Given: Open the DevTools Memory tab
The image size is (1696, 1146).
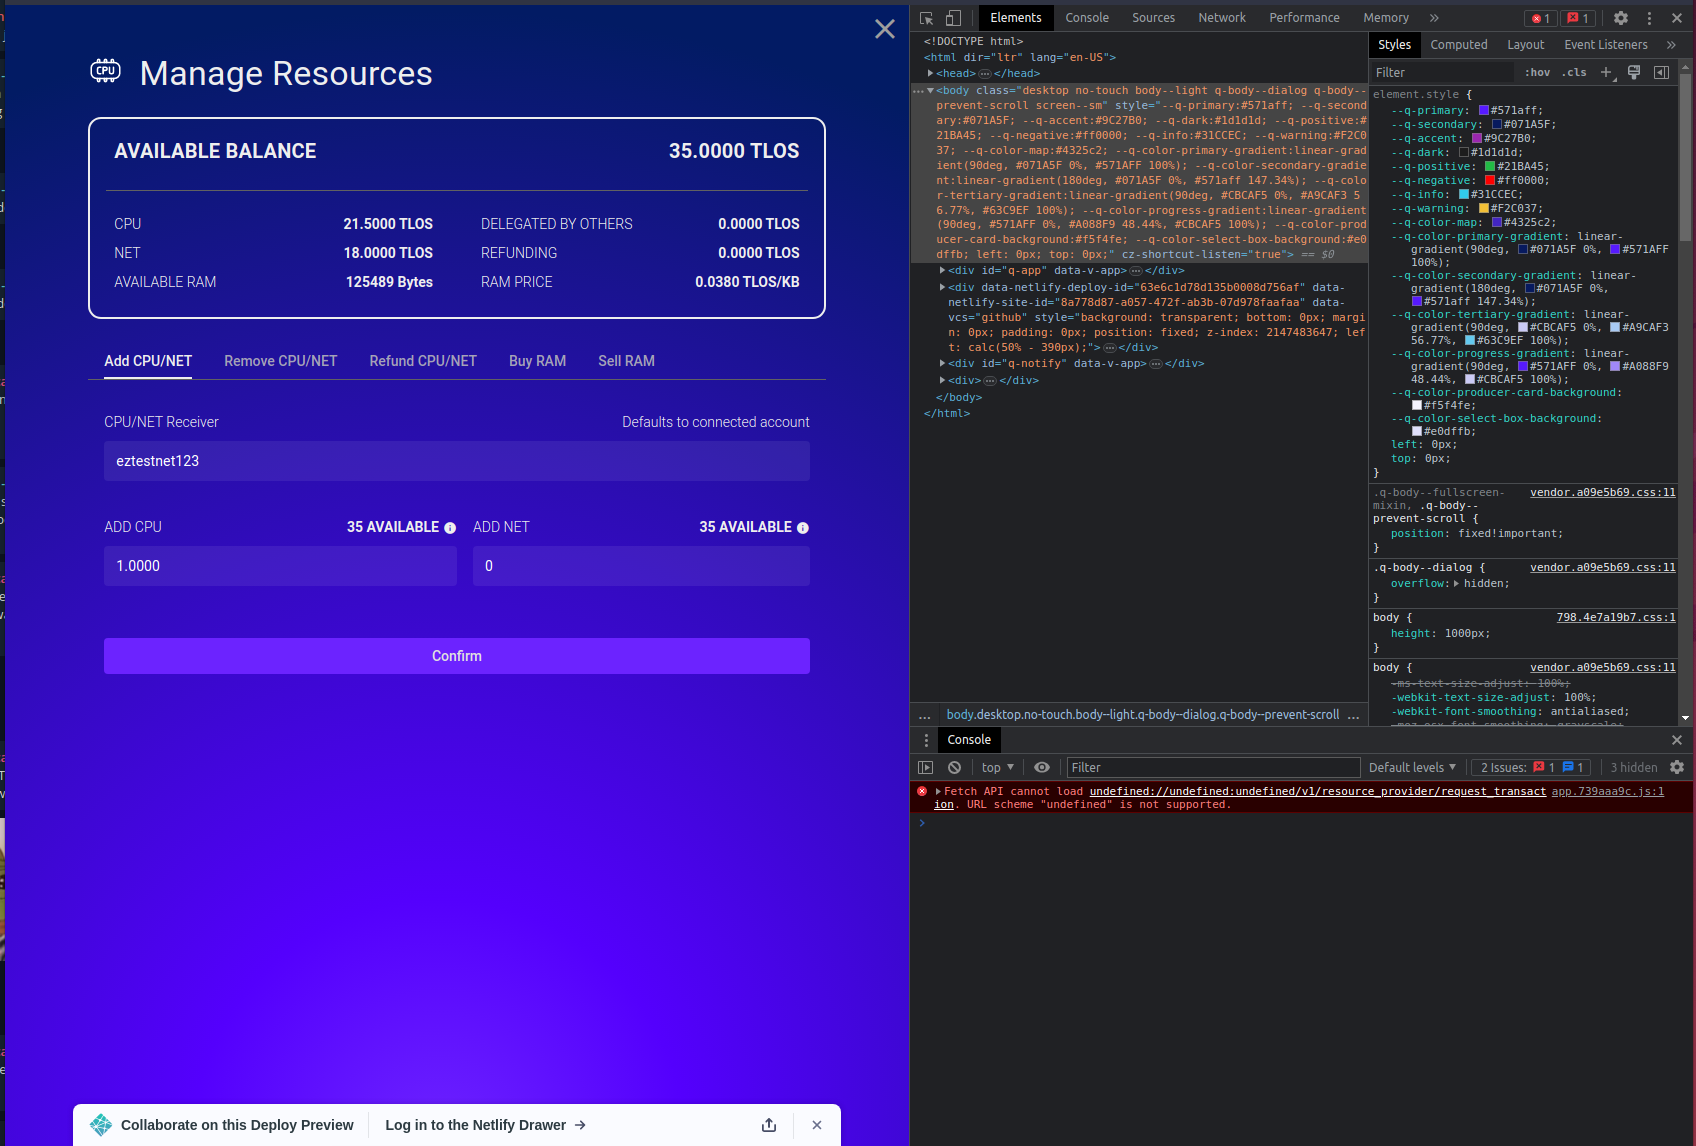Looking at the screenshot, I should (x=1386, y=18).
